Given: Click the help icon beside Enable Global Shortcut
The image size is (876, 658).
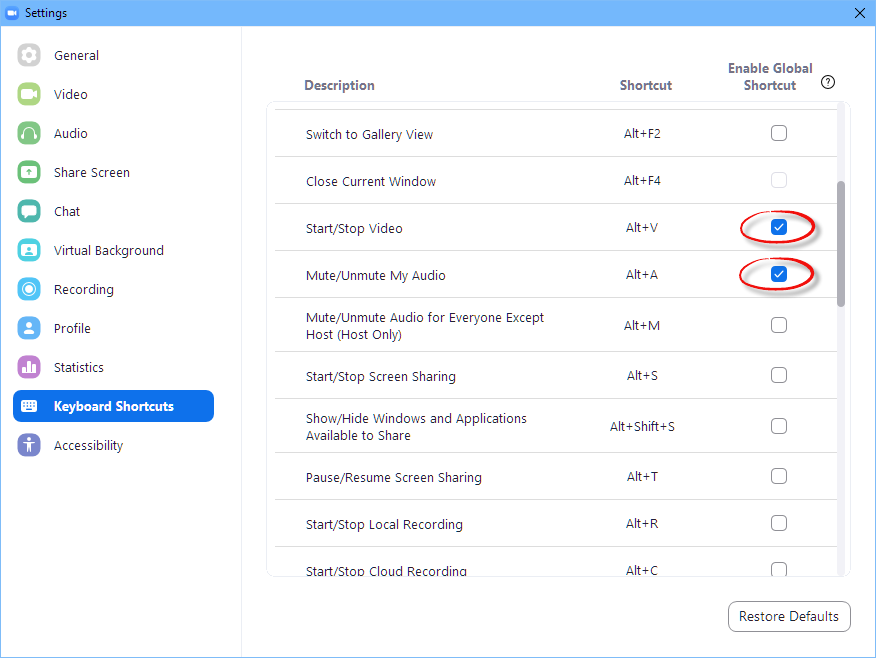Looking at the screenshot, I should (828, 83).
